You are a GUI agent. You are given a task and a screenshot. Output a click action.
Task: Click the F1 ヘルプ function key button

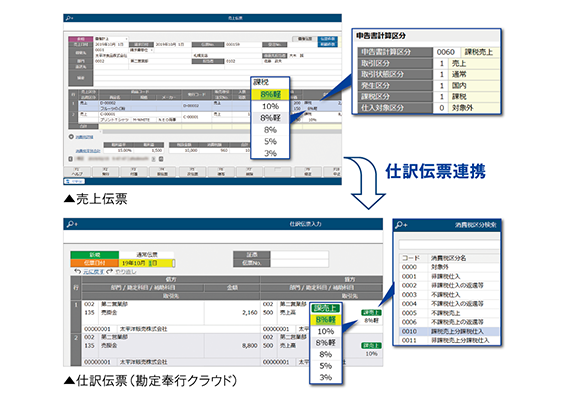pyautogui.click(x=77, y=172)
